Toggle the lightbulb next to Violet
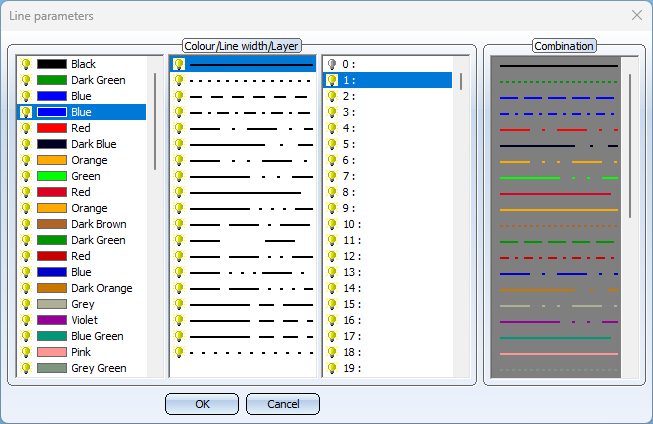Screen dimensions: 653x424 (26, 320)
